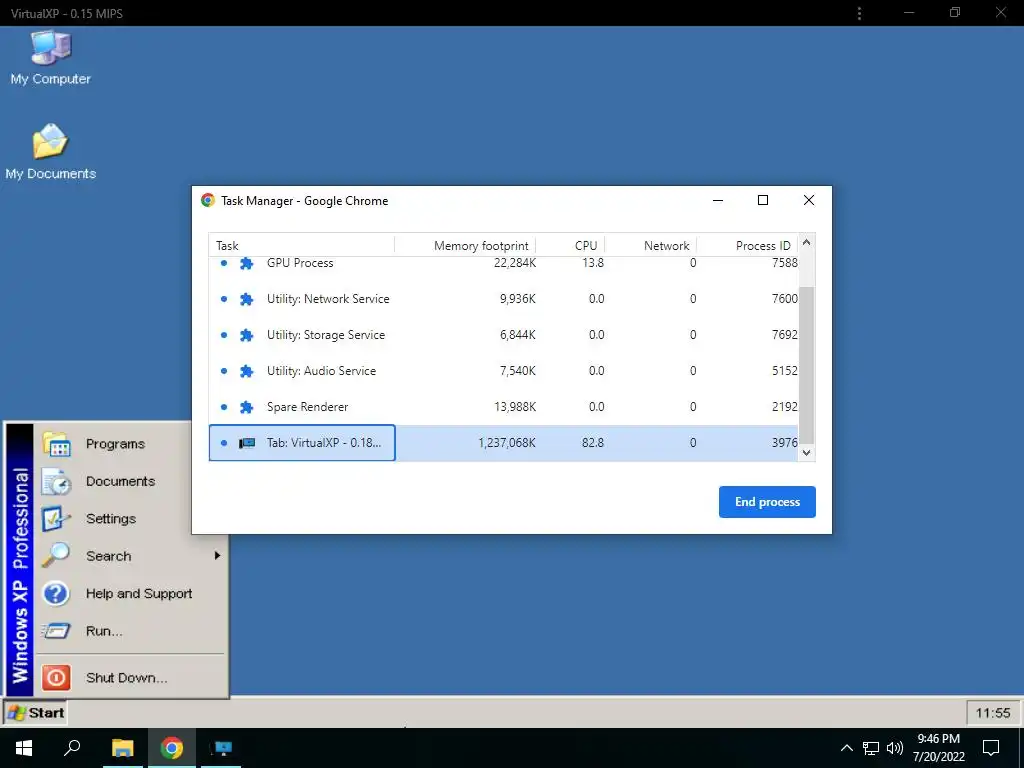Click the red Shut Down power icon
The image size is (1024, 768).
tap(56, 677)
